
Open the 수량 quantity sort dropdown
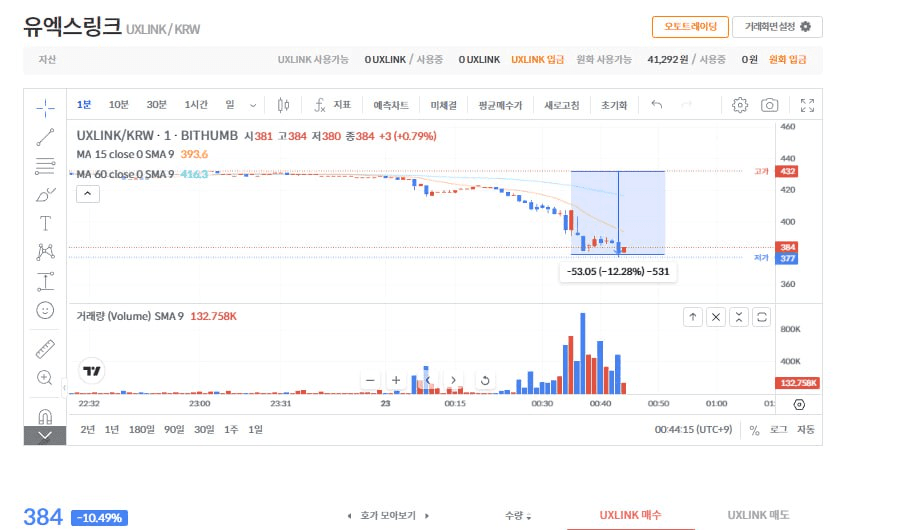point(518,516)
